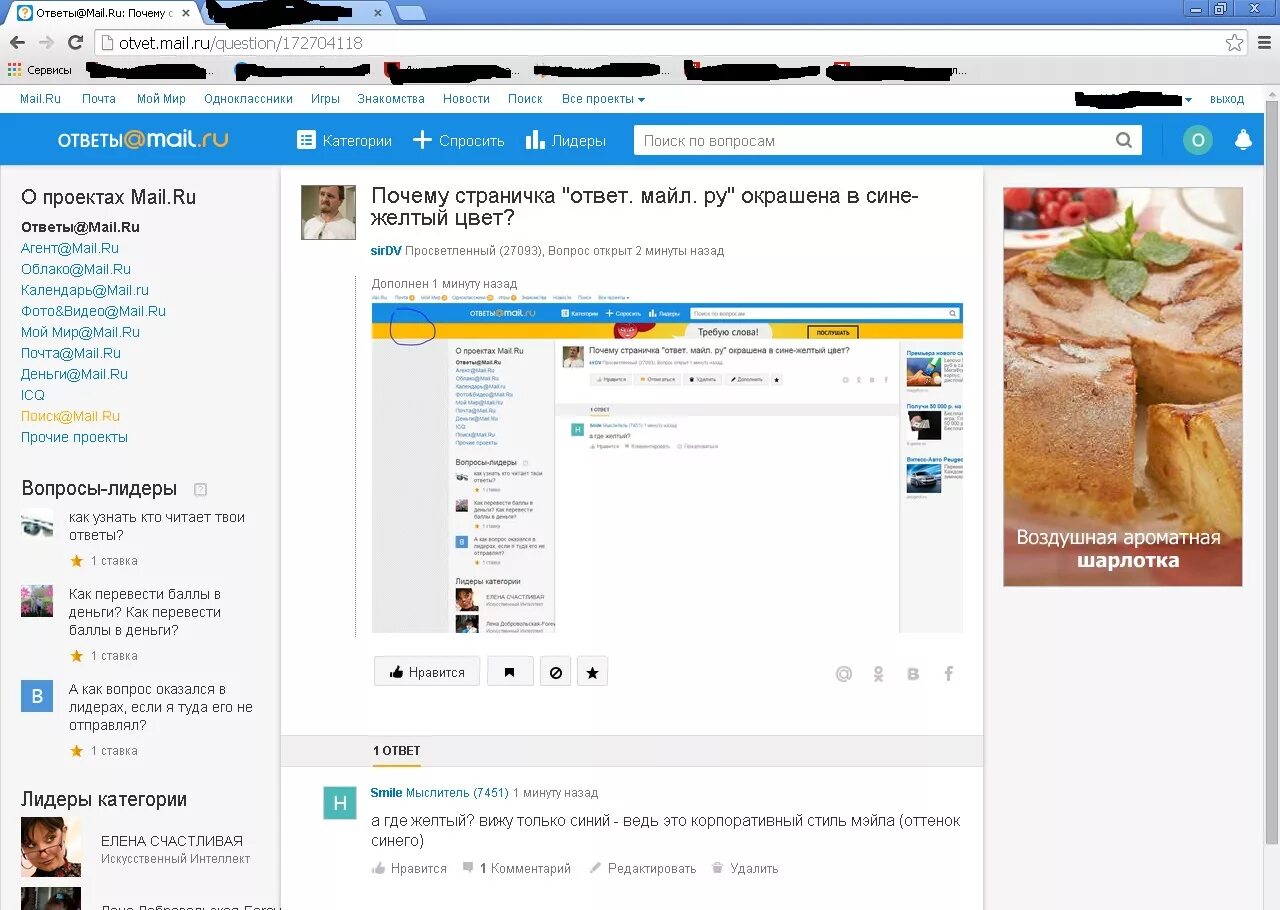The image size is (1280, 910).
Task: Click the address bar URL
Action: pyautogui.click(x=241, y=43)
